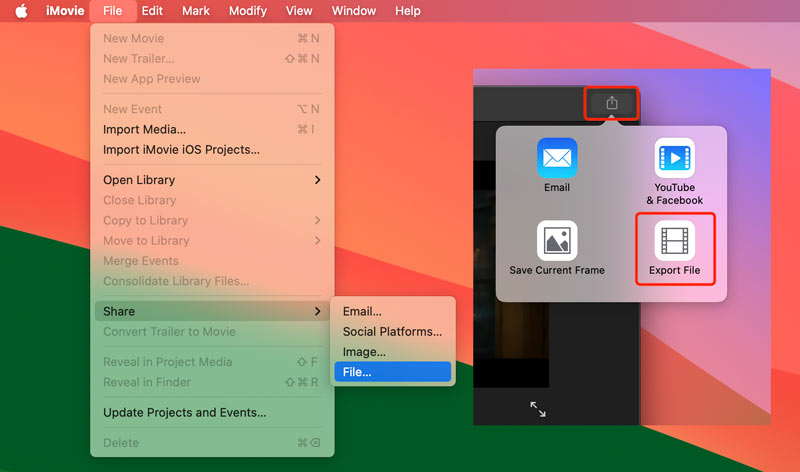
Task: Open the Apple menu
Action: [x=21, y=11]
